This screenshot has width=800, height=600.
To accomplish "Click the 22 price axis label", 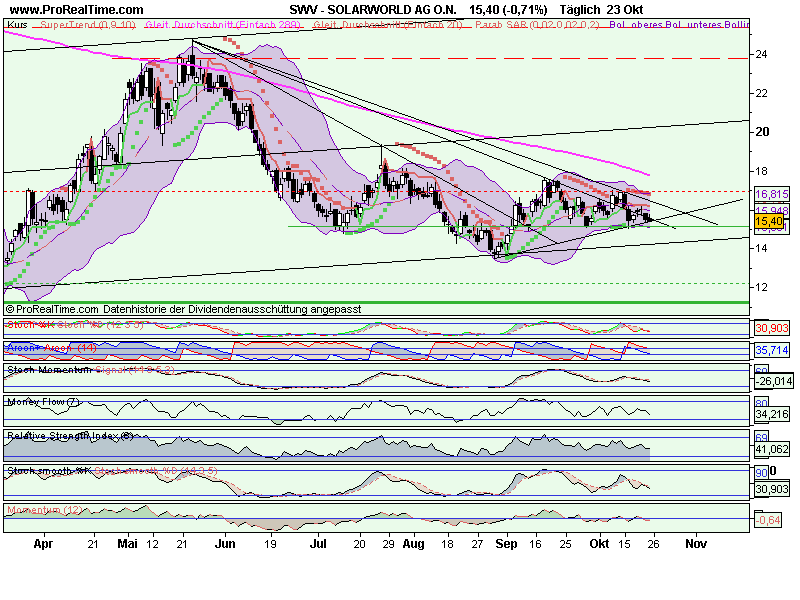I will click(761, 93).
